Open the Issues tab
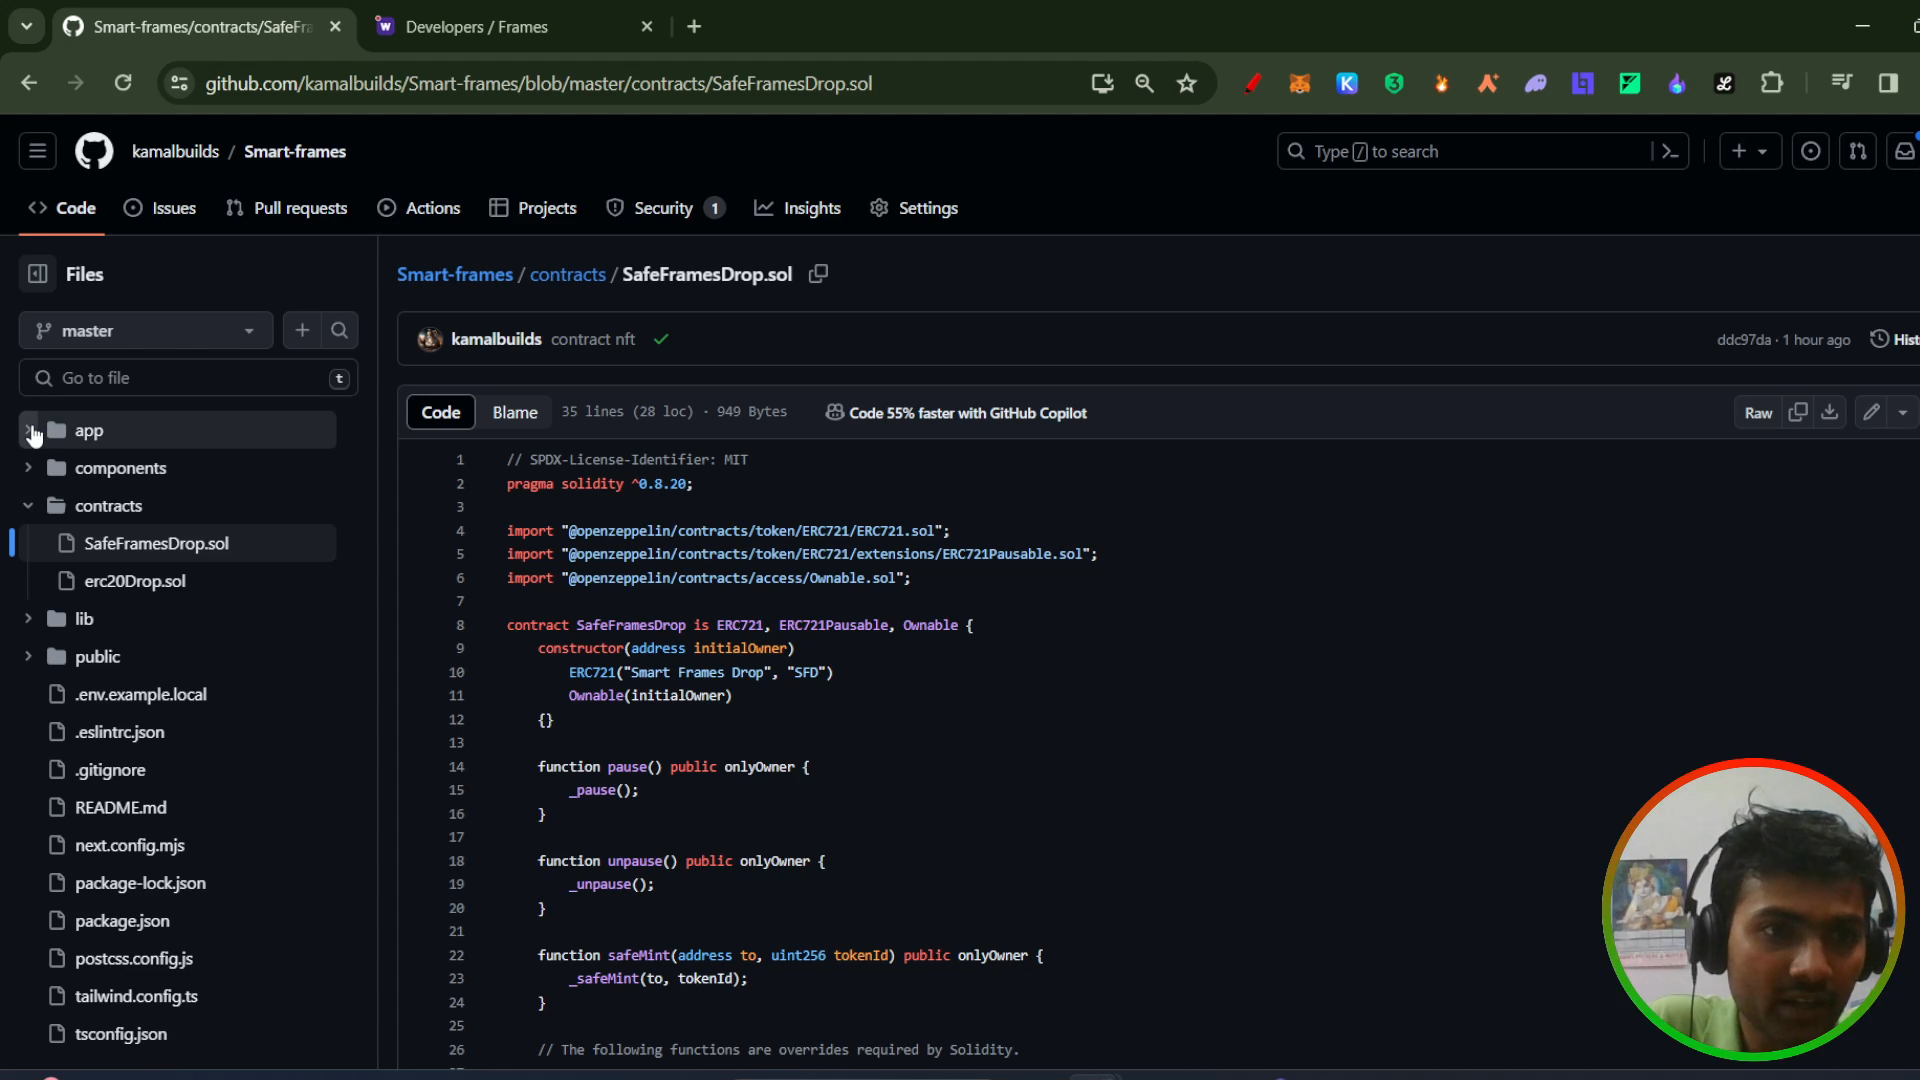 click(160, 208)
